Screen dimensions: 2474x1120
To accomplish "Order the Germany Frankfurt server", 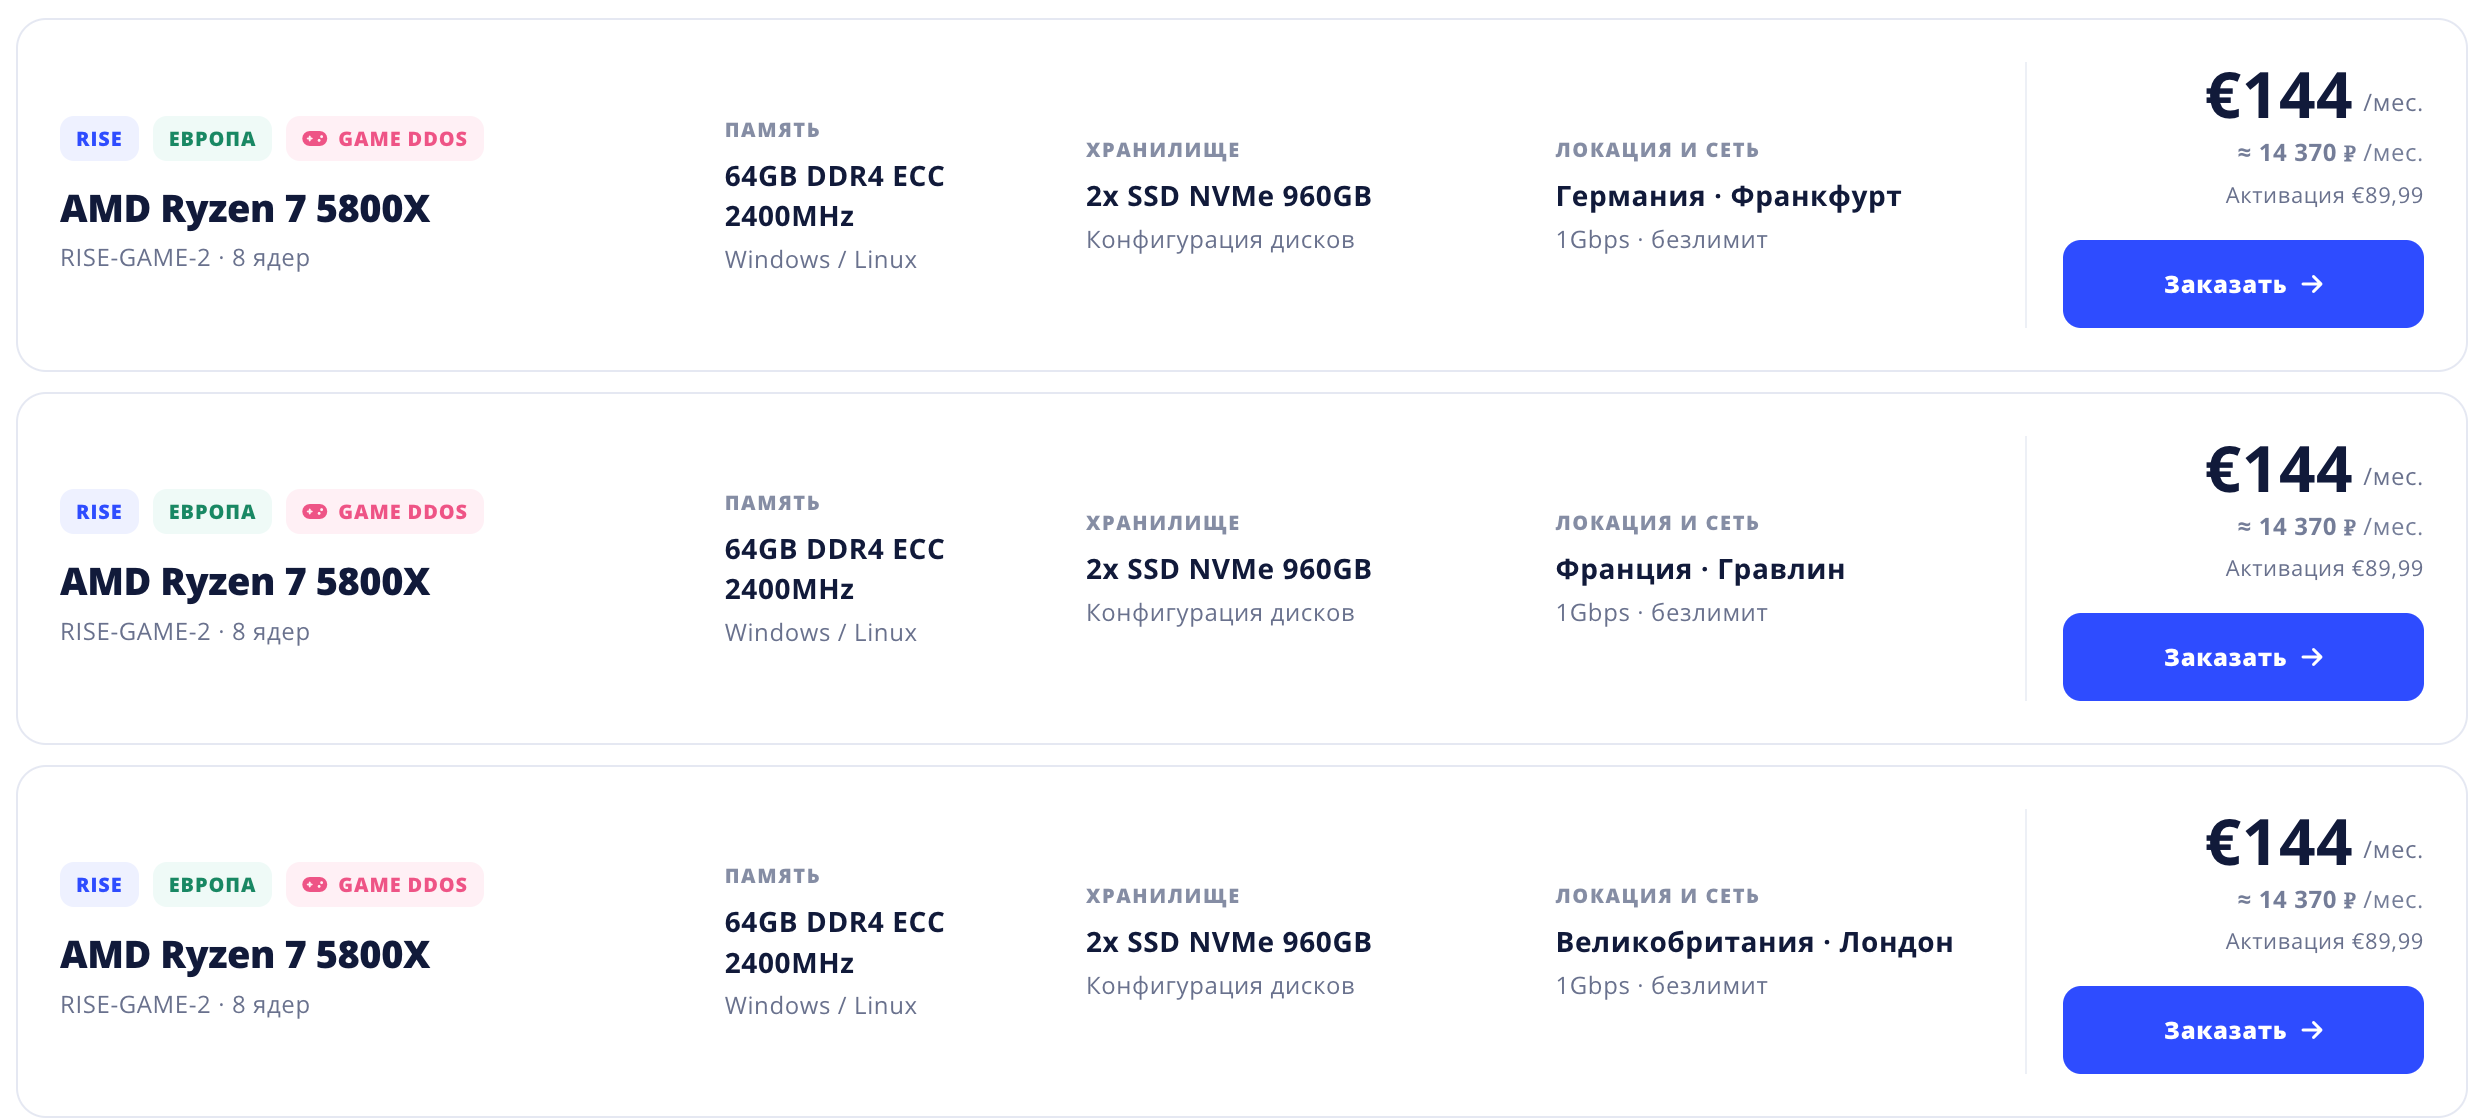I will coord(2242,284).
